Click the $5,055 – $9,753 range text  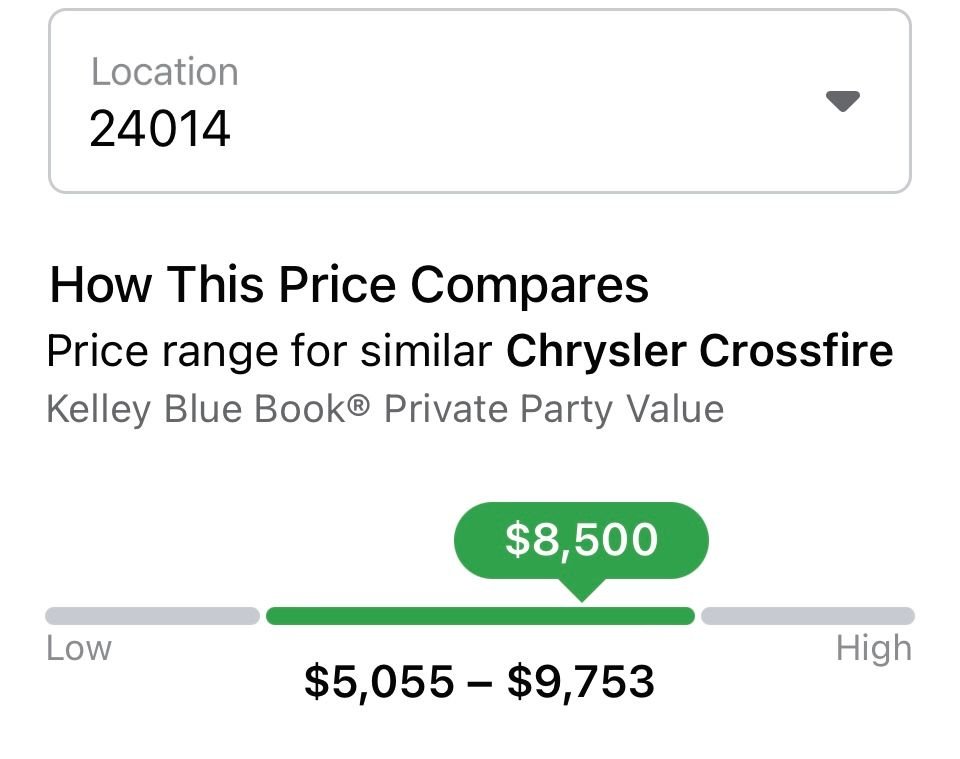480,682
